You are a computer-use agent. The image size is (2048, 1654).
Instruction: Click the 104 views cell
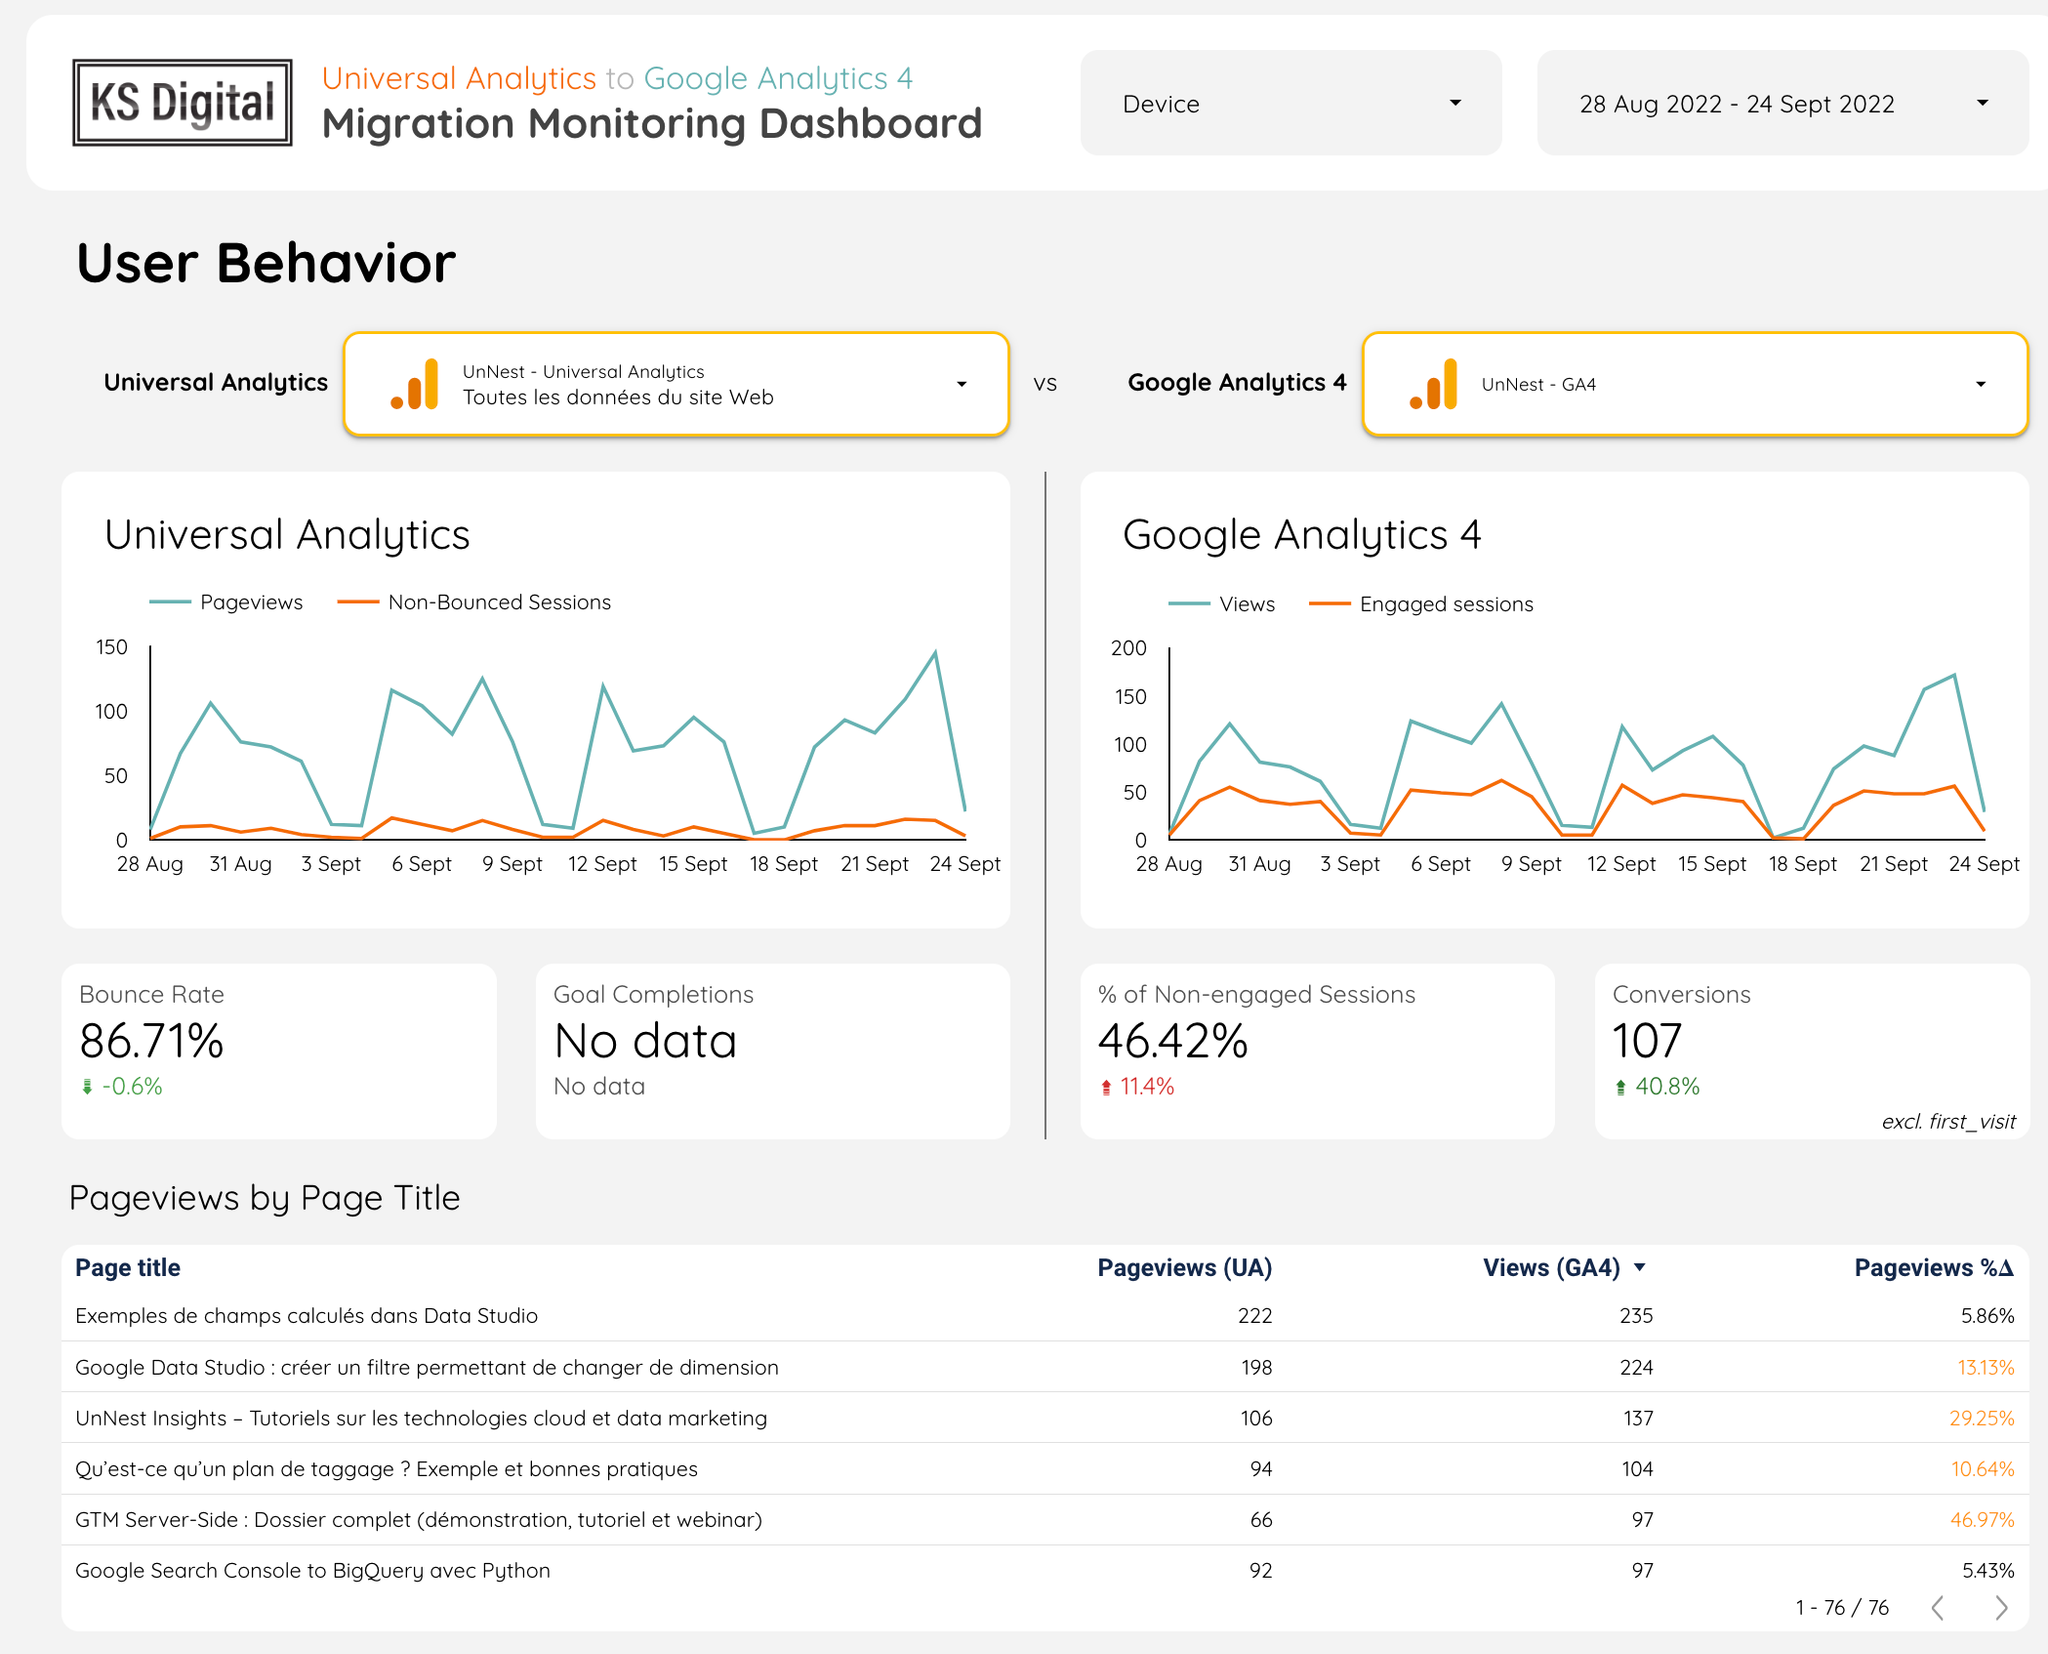(1638, 1469)
